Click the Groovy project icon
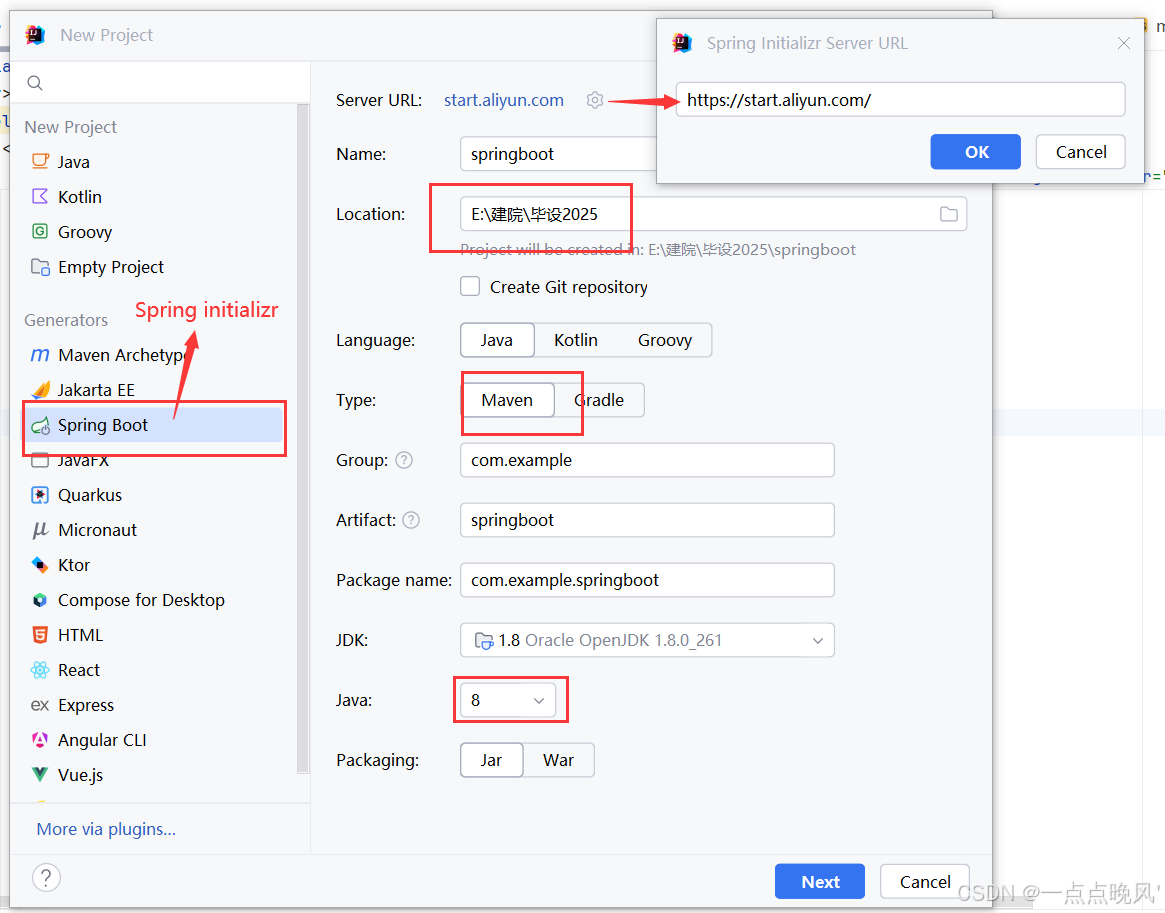This screenshot has width=1165, height=913. [x=40, y=231]
